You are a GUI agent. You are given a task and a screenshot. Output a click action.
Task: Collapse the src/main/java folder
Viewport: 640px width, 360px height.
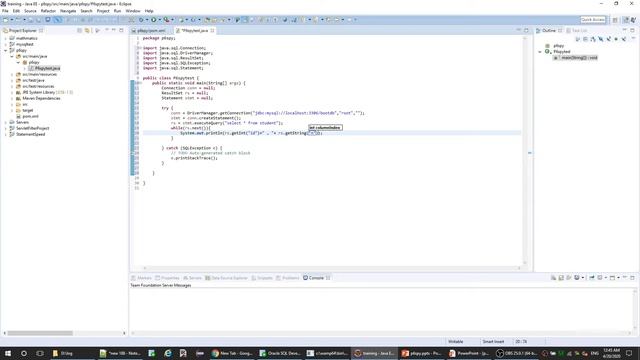(12, 56)
